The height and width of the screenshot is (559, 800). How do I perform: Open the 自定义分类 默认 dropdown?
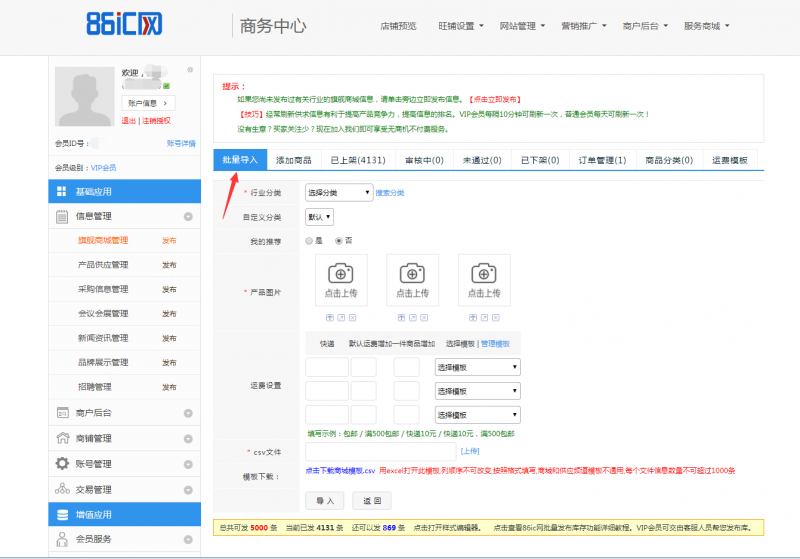click(x=319, y=217)
